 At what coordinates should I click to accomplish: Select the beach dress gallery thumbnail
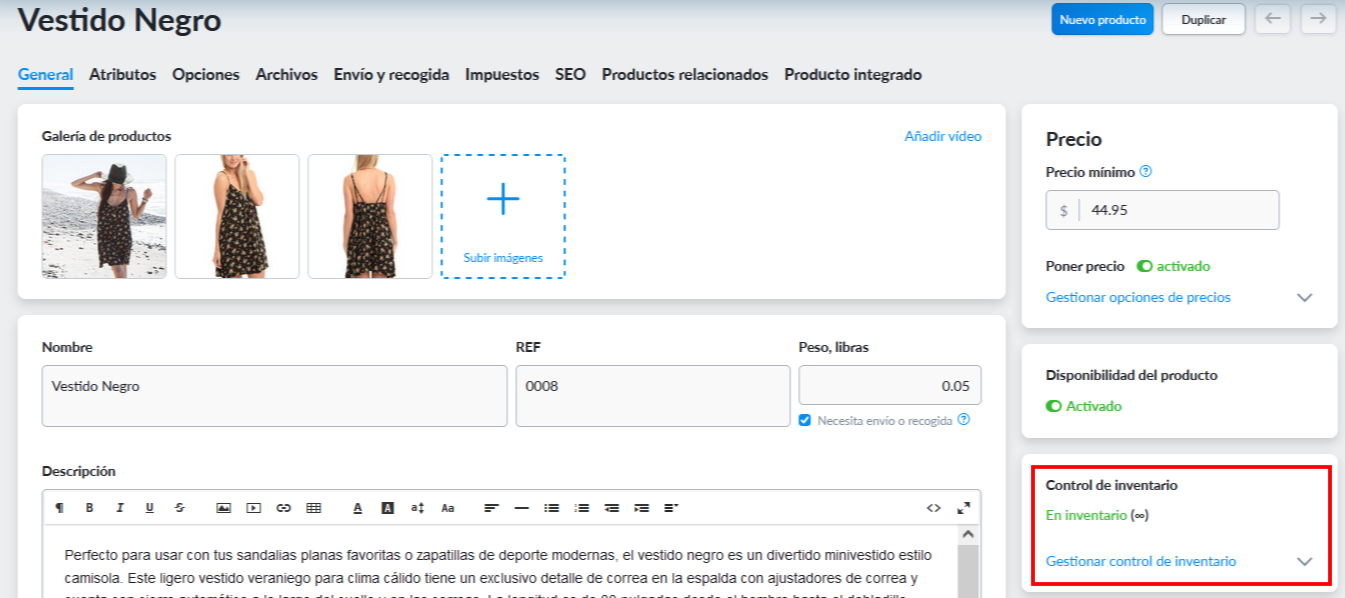click(x=104, y=216)
